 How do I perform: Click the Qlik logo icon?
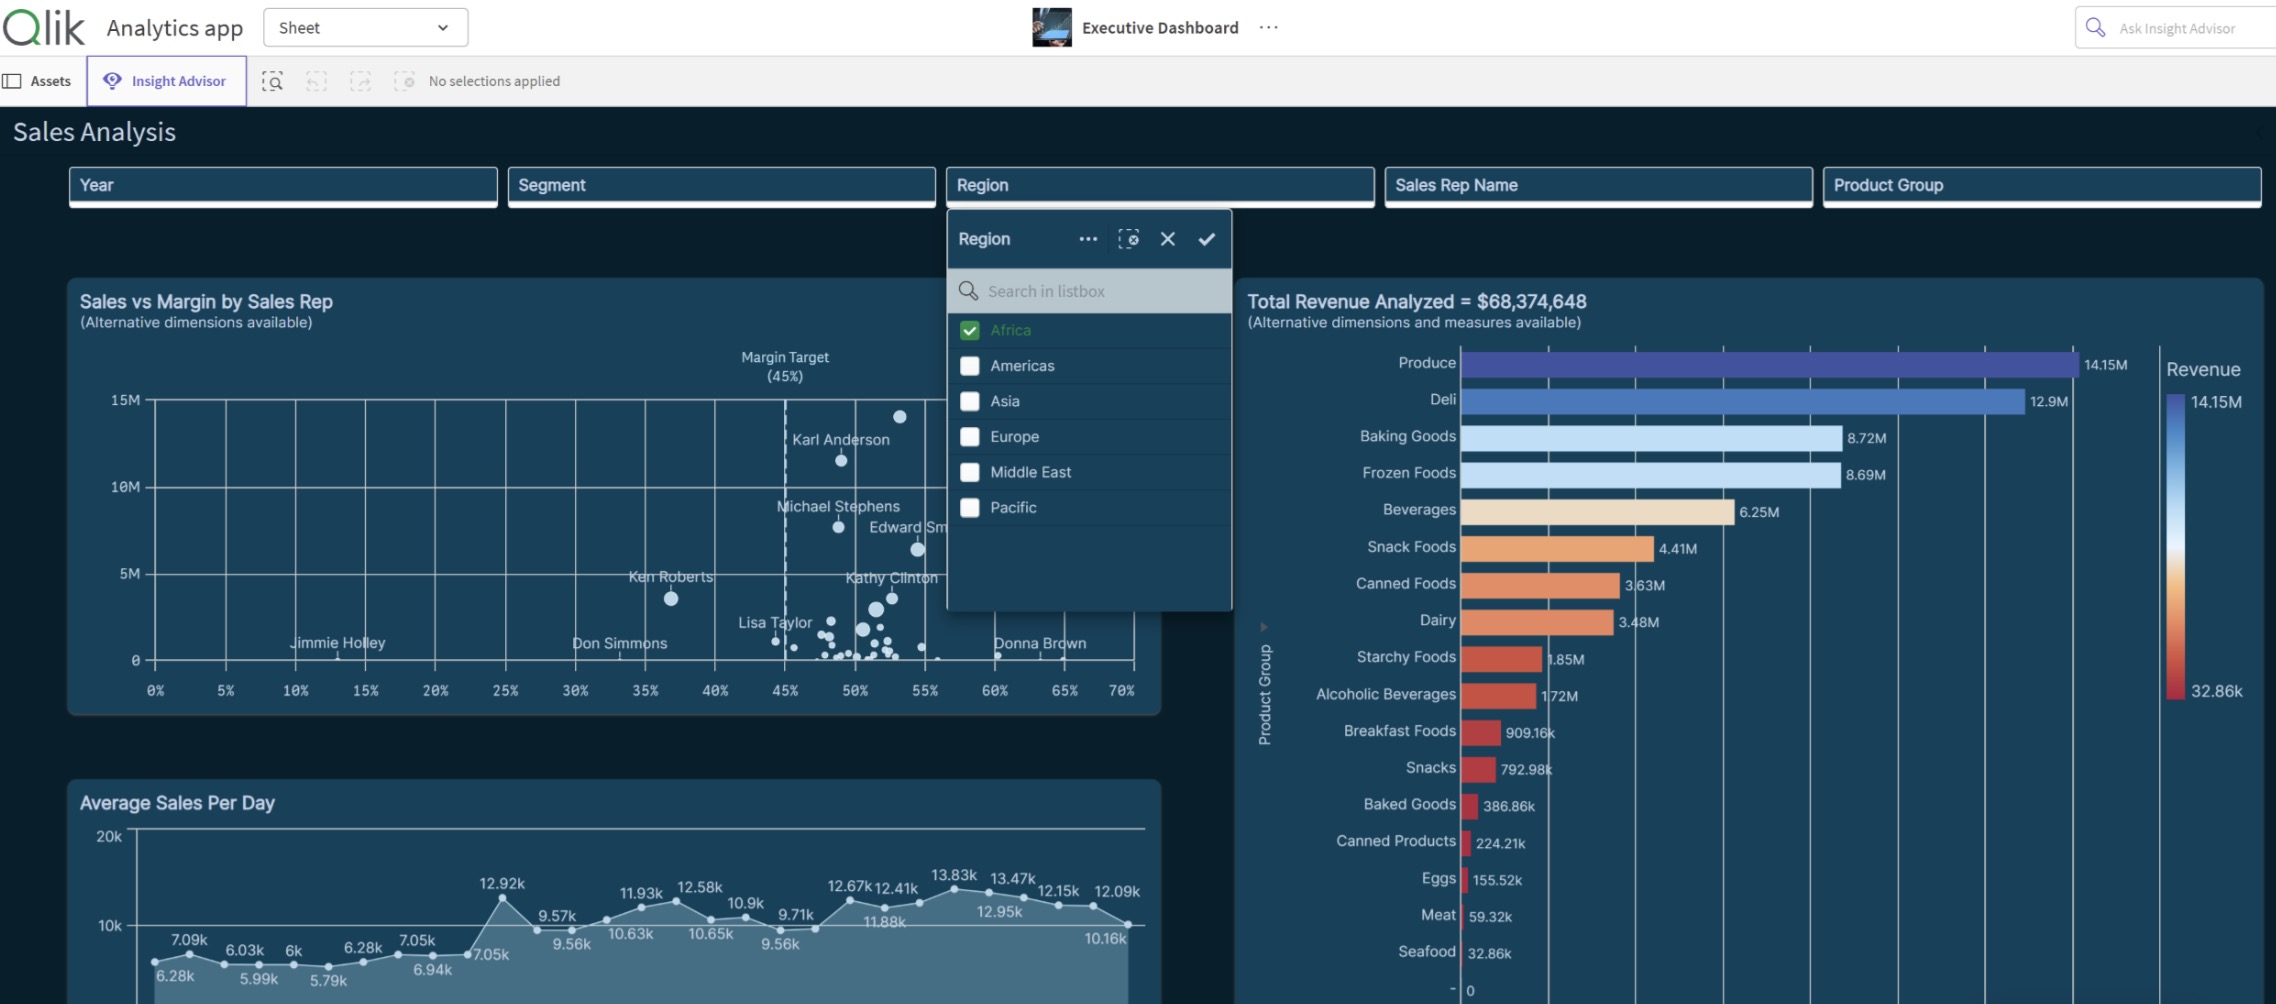point(44,28)
